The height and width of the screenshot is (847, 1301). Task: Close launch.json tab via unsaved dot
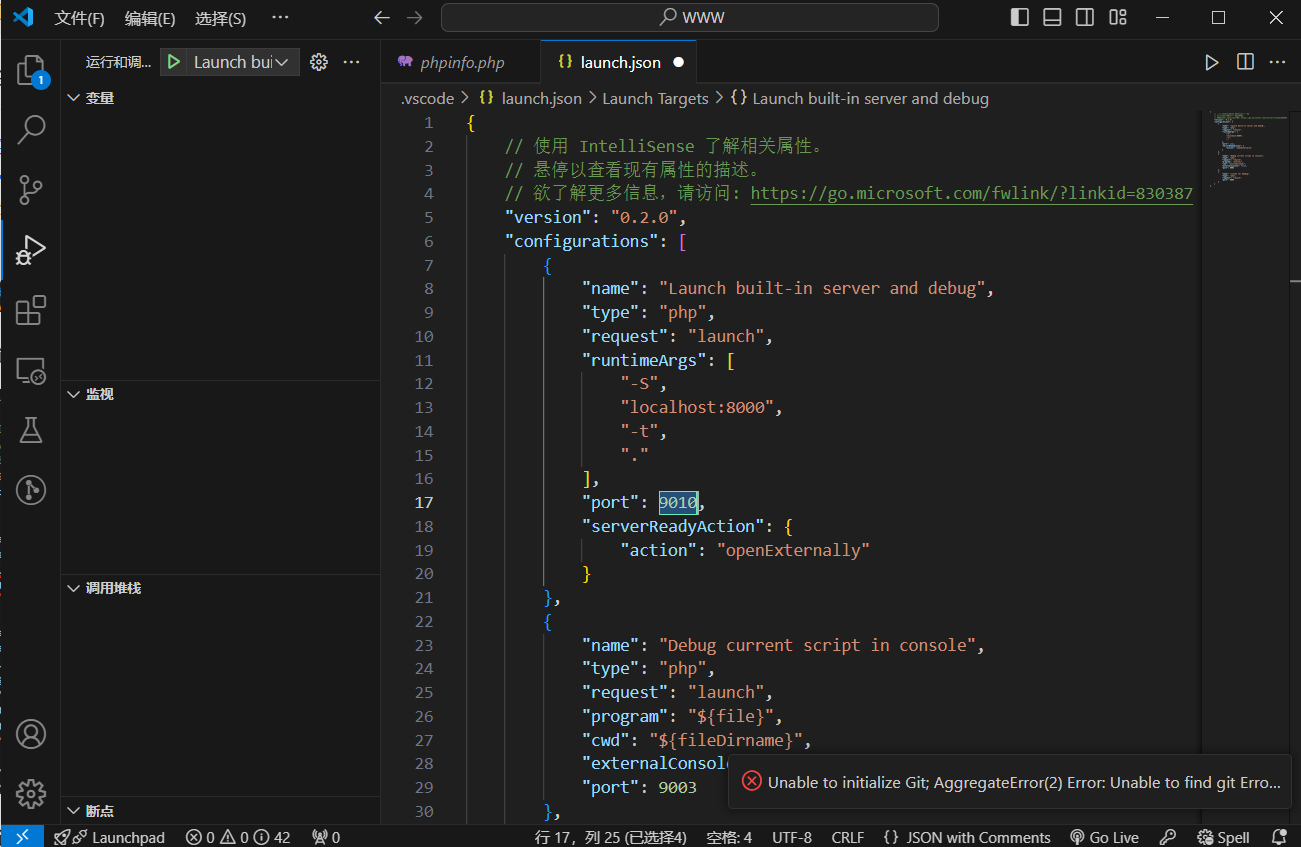678,62
